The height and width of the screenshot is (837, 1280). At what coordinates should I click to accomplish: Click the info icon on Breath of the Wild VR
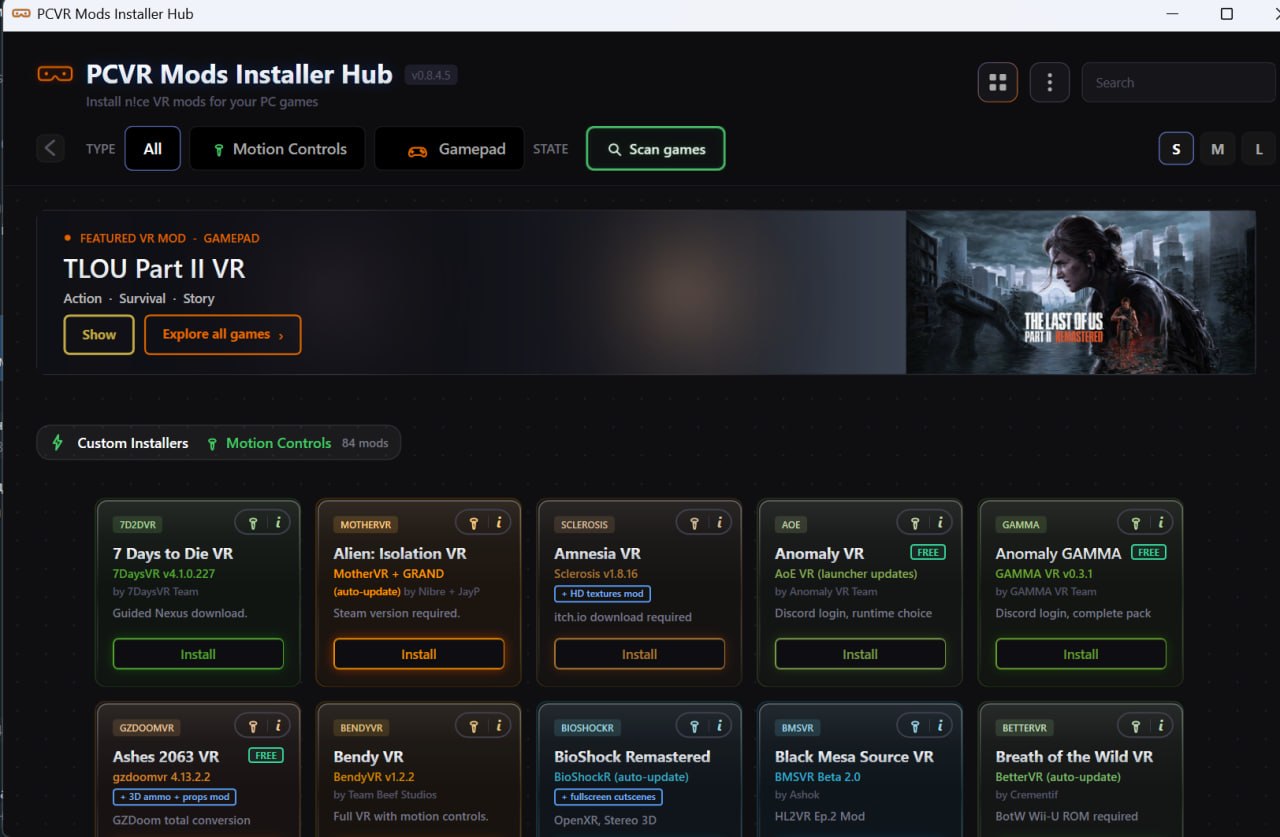[1160, 726]
